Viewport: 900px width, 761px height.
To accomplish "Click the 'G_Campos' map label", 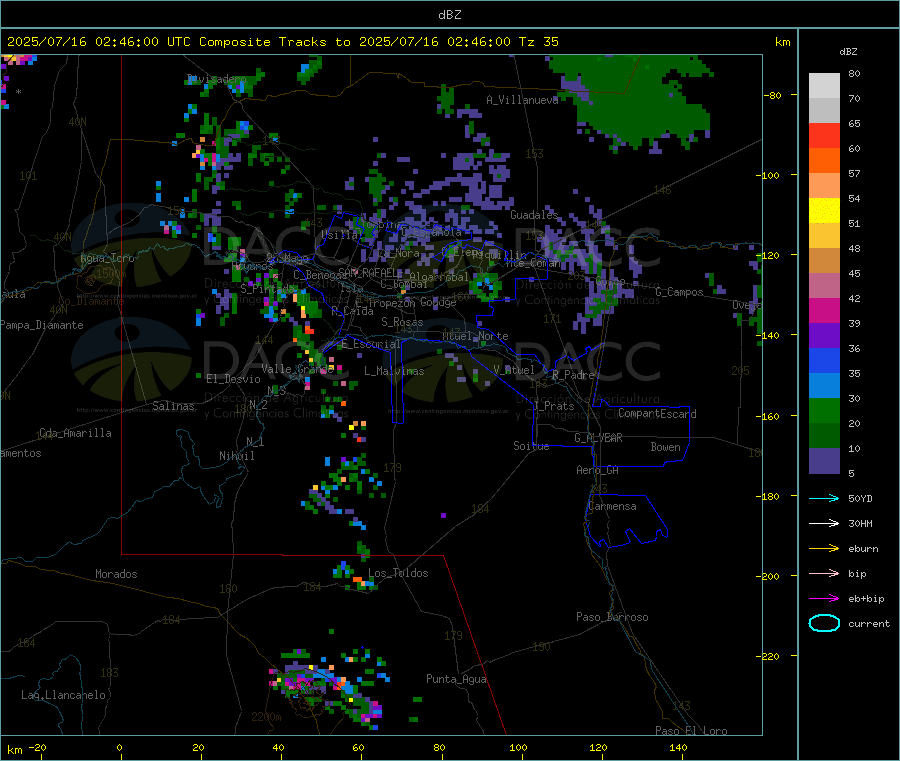I will [680, 292].
